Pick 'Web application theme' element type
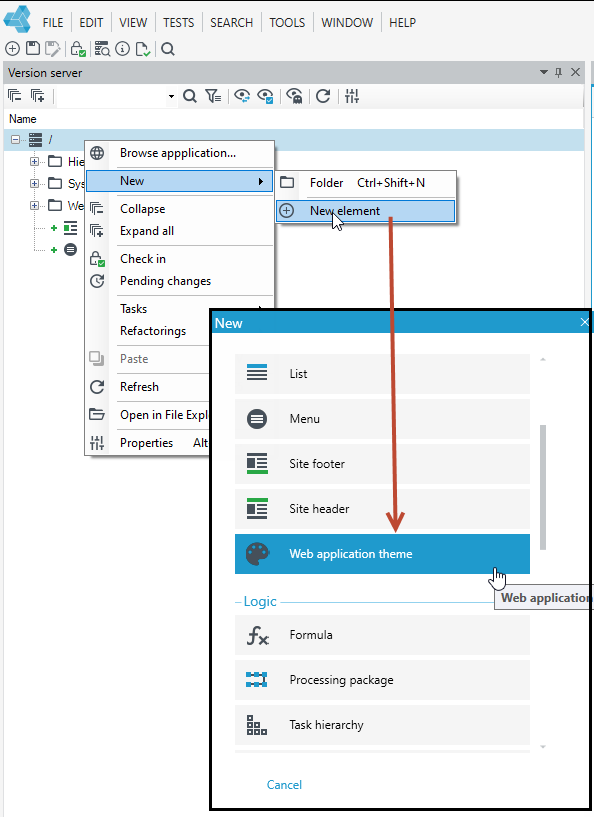 click(x=382, y=554)
